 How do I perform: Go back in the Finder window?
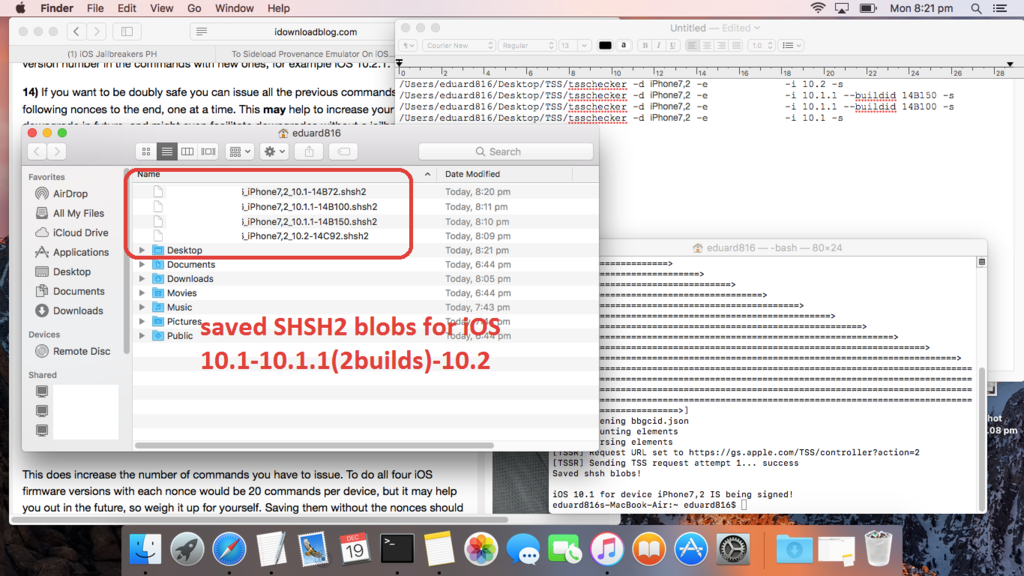coord(37,152)
